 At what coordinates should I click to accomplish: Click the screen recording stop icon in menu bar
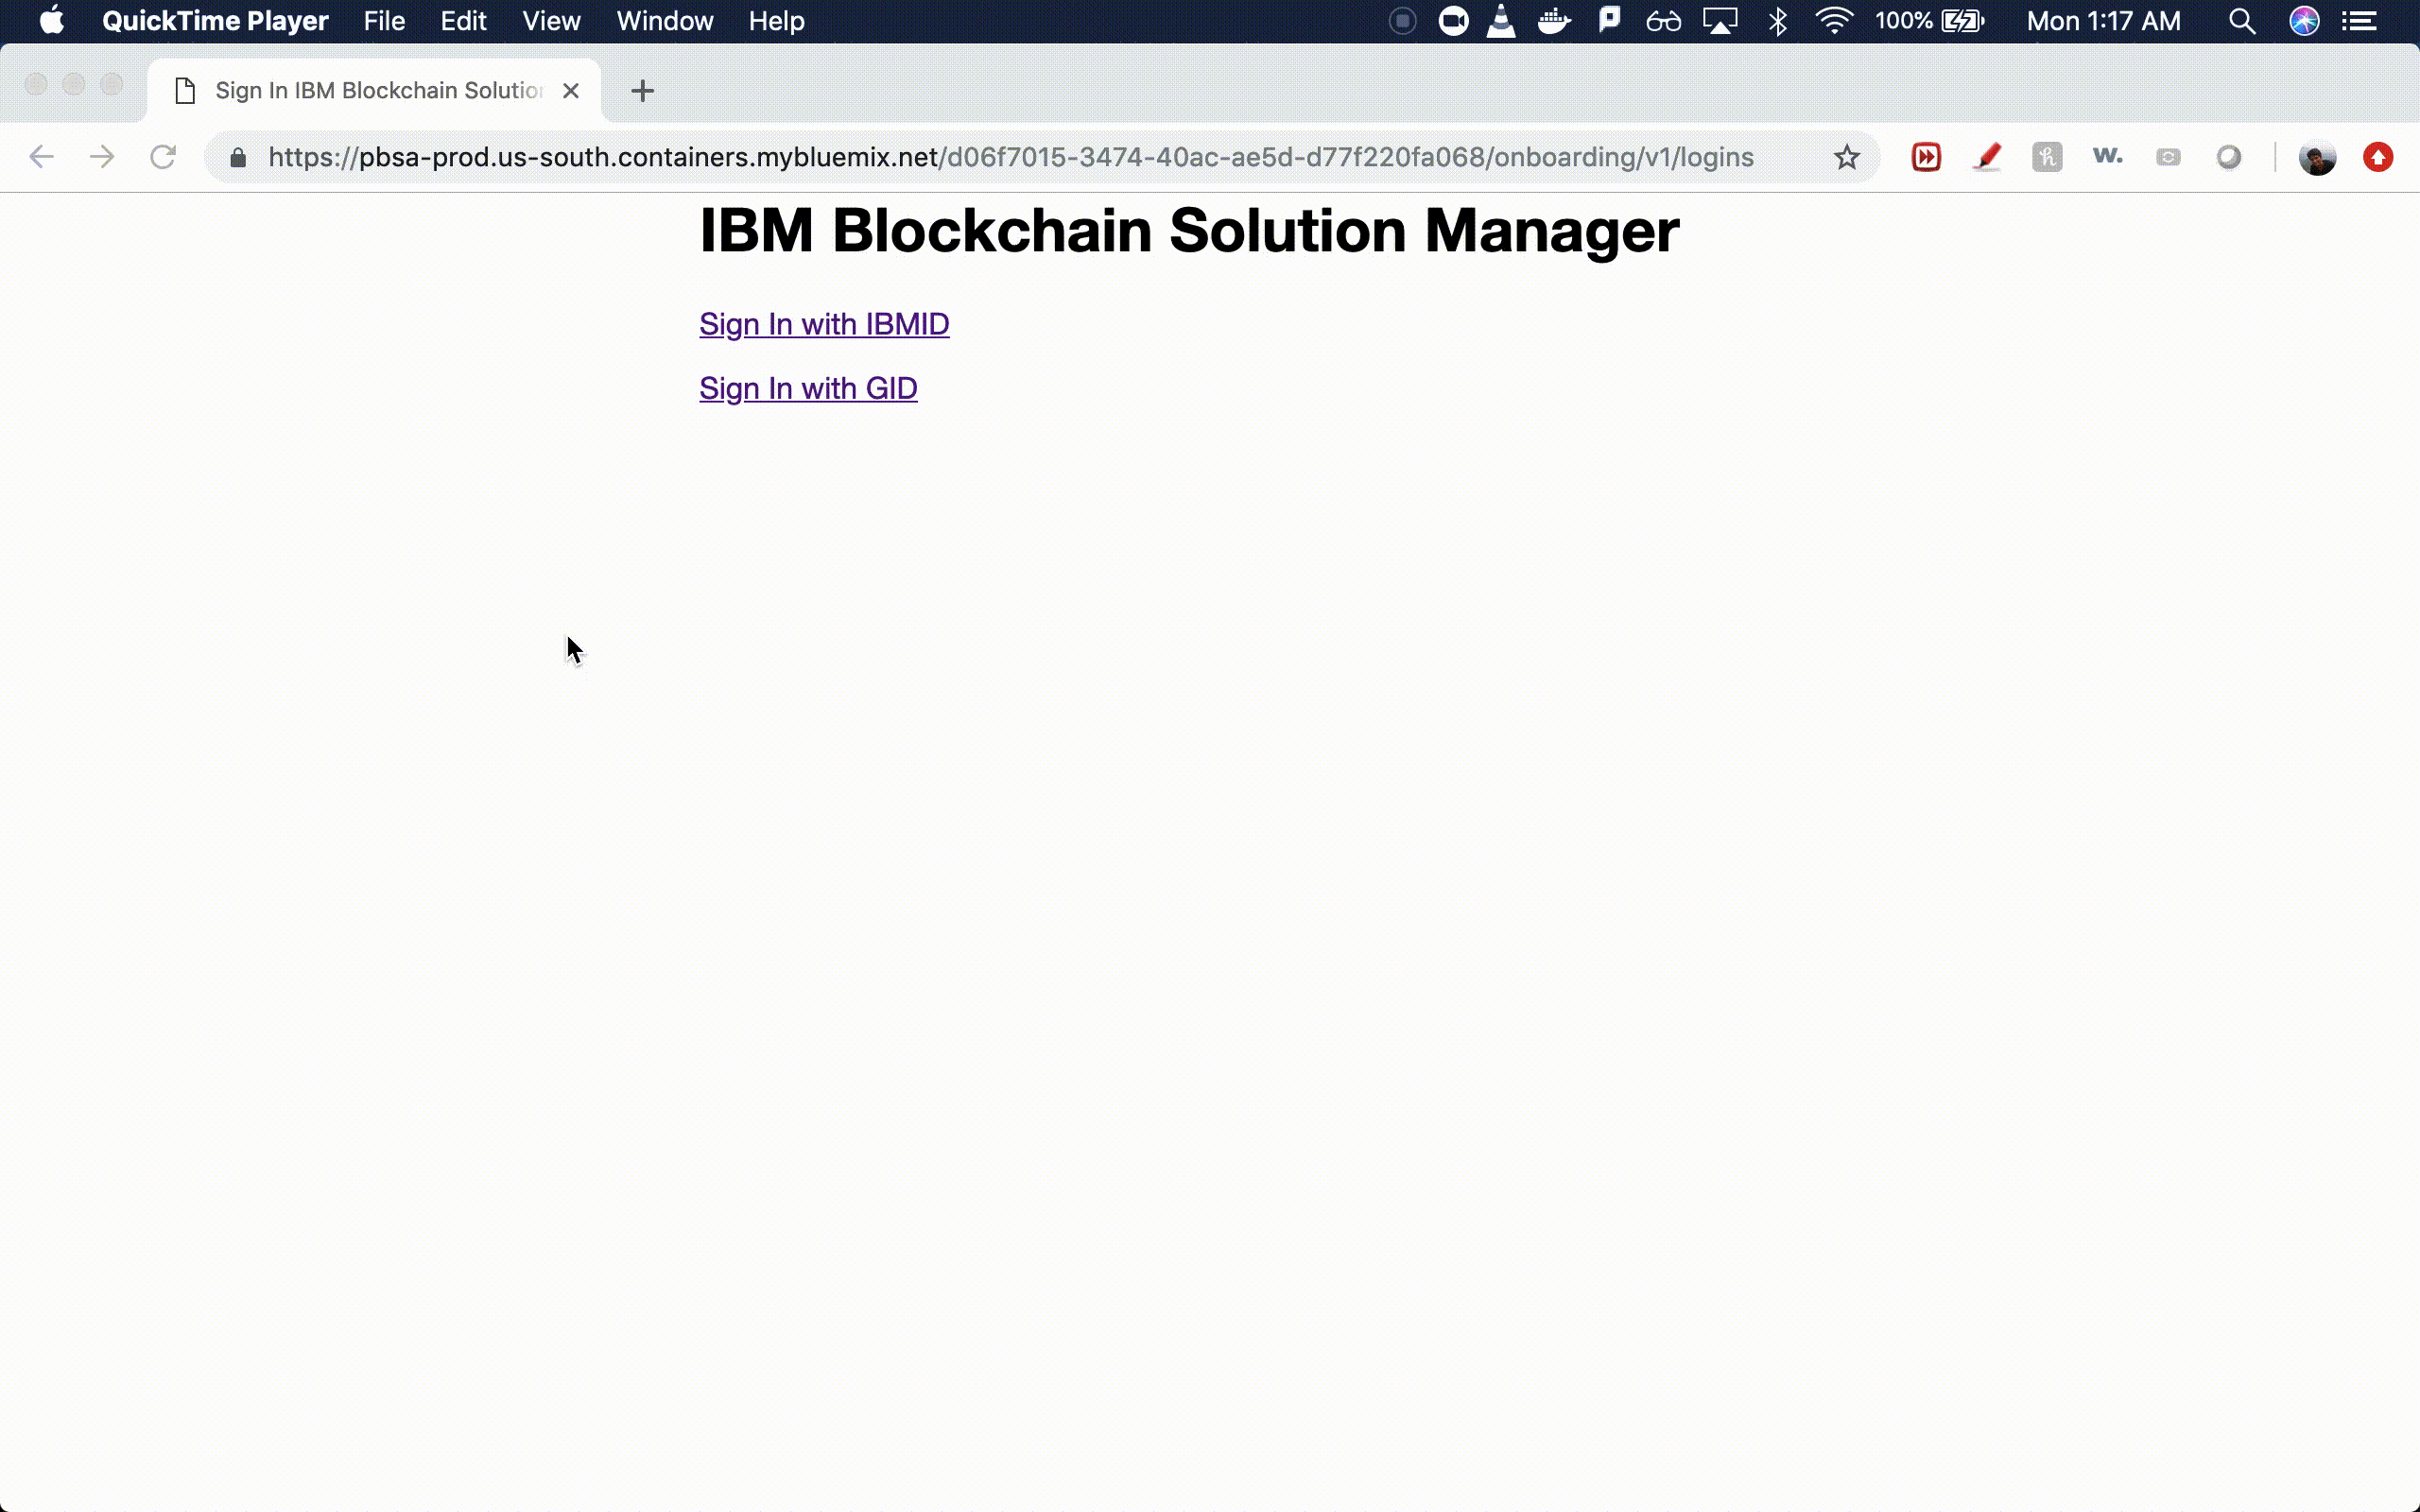pos(1403,21)
